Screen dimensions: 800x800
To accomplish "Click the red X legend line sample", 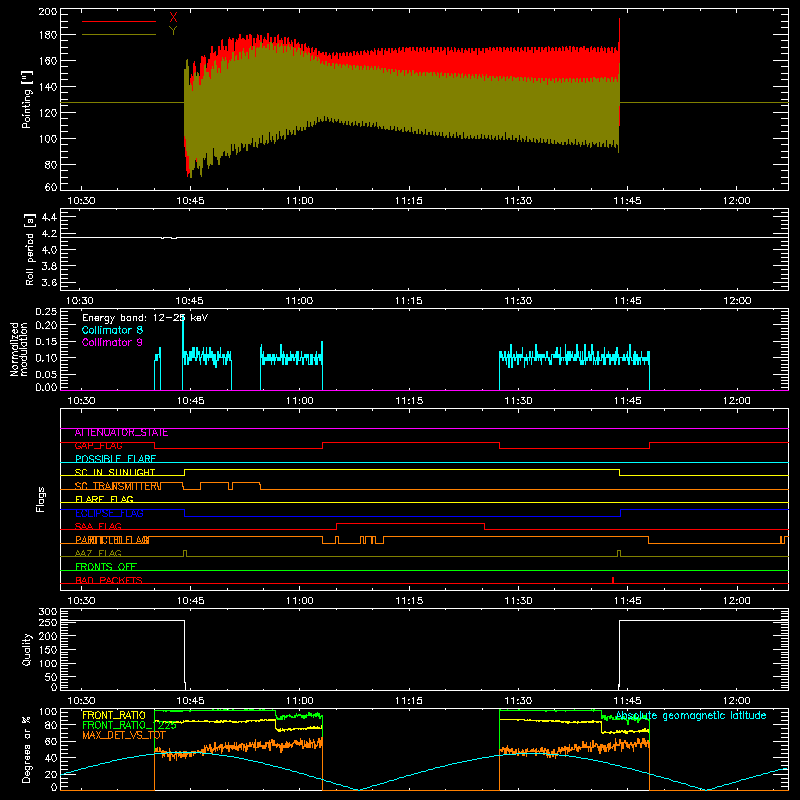I will (x=119, y=21).
